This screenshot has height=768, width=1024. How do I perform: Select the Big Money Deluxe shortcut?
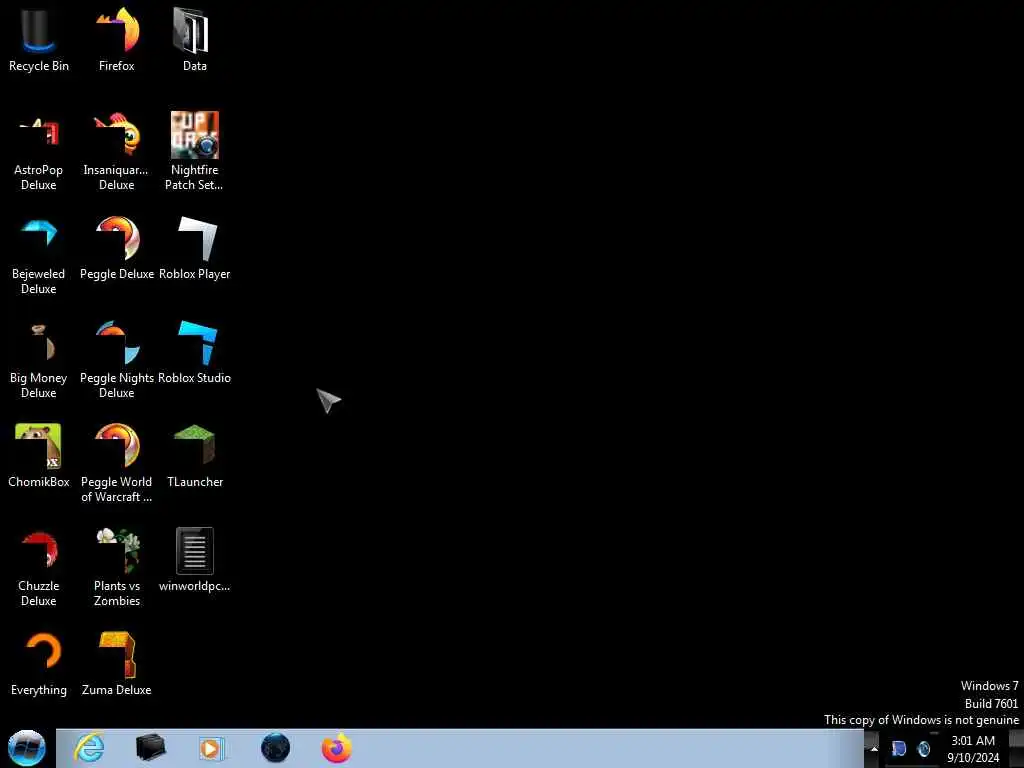[39, 360]
